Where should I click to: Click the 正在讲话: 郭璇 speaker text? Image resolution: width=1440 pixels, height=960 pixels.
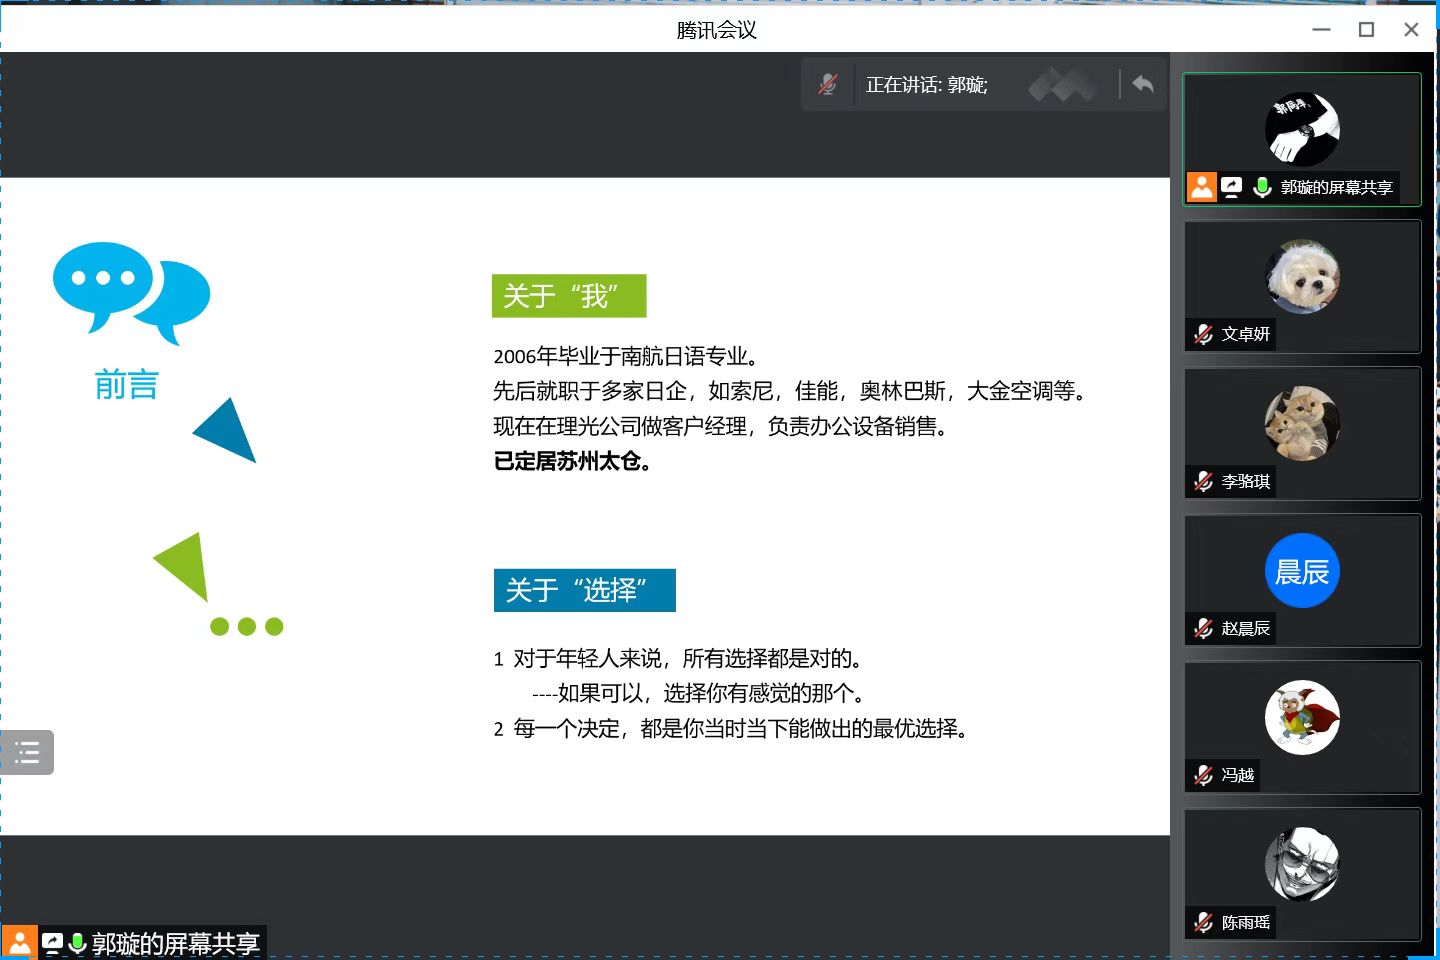[x=926, y=85]
